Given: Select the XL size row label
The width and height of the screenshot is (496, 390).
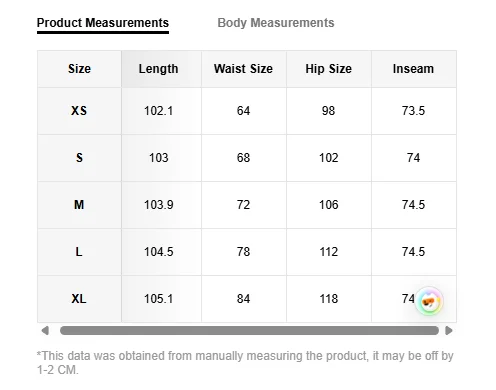Looking at the screenshot, I should click(79, 299).
